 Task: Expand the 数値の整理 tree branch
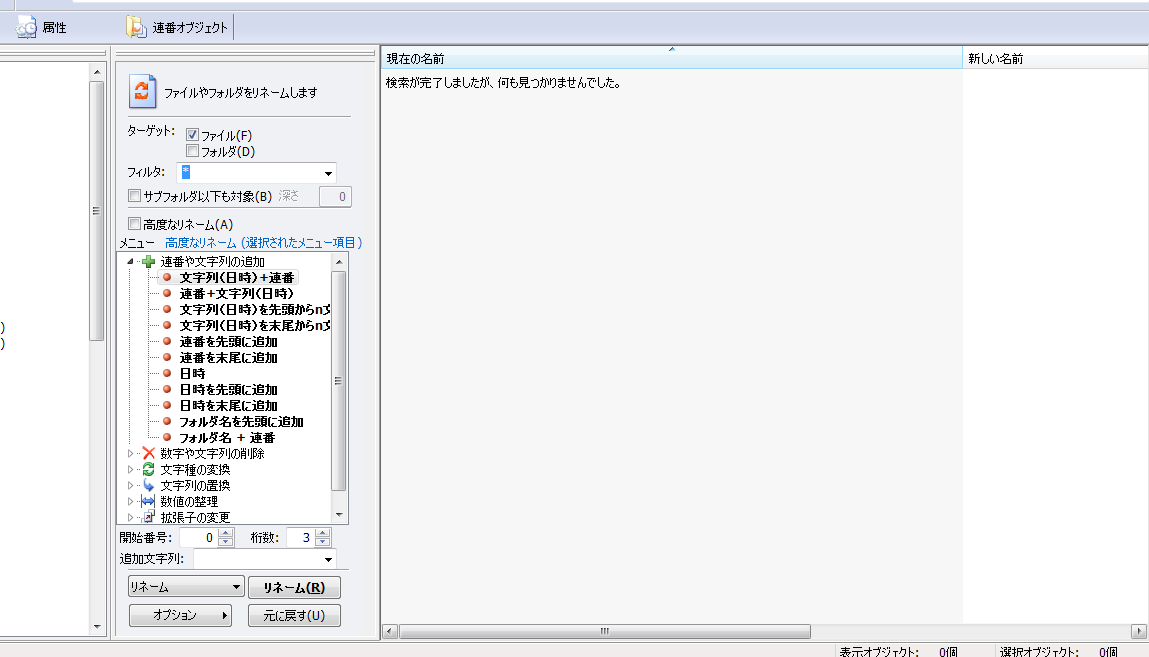pos(130,502)
